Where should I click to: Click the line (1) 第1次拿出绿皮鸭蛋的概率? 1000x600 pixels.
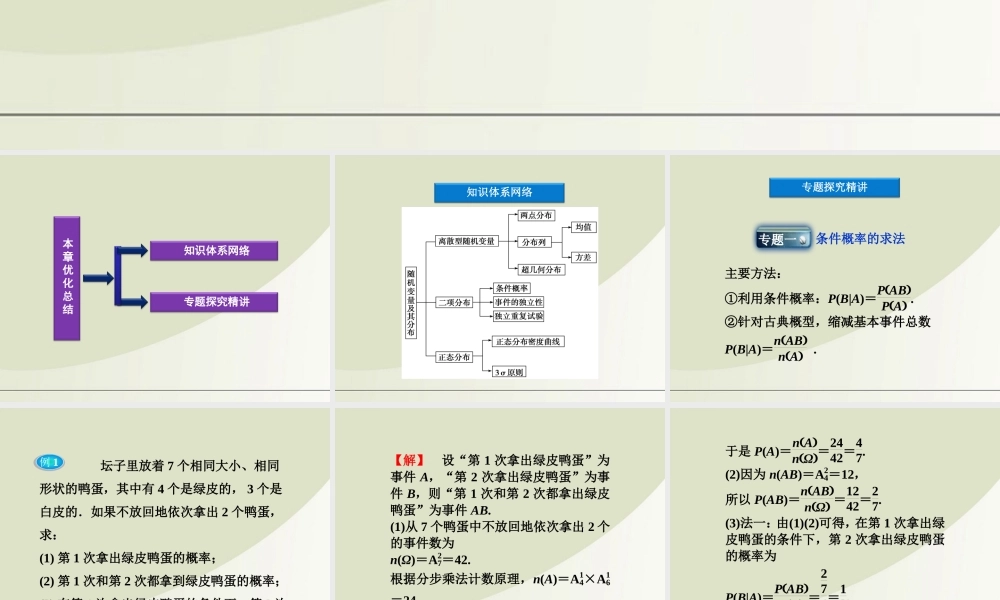[128, 558]
